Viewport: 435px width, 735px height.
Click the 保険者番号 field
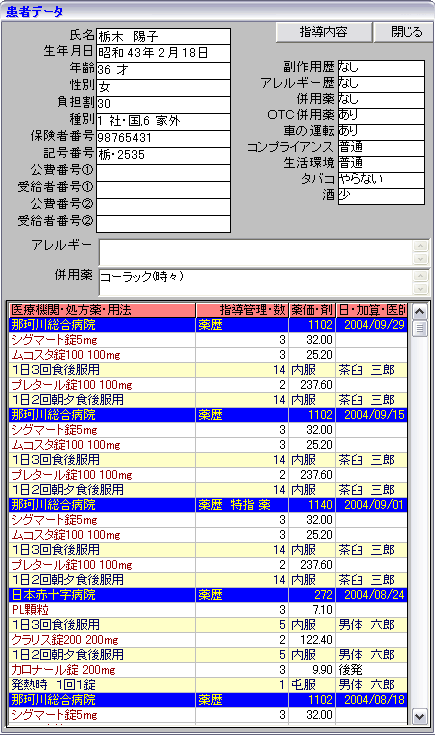163,138
